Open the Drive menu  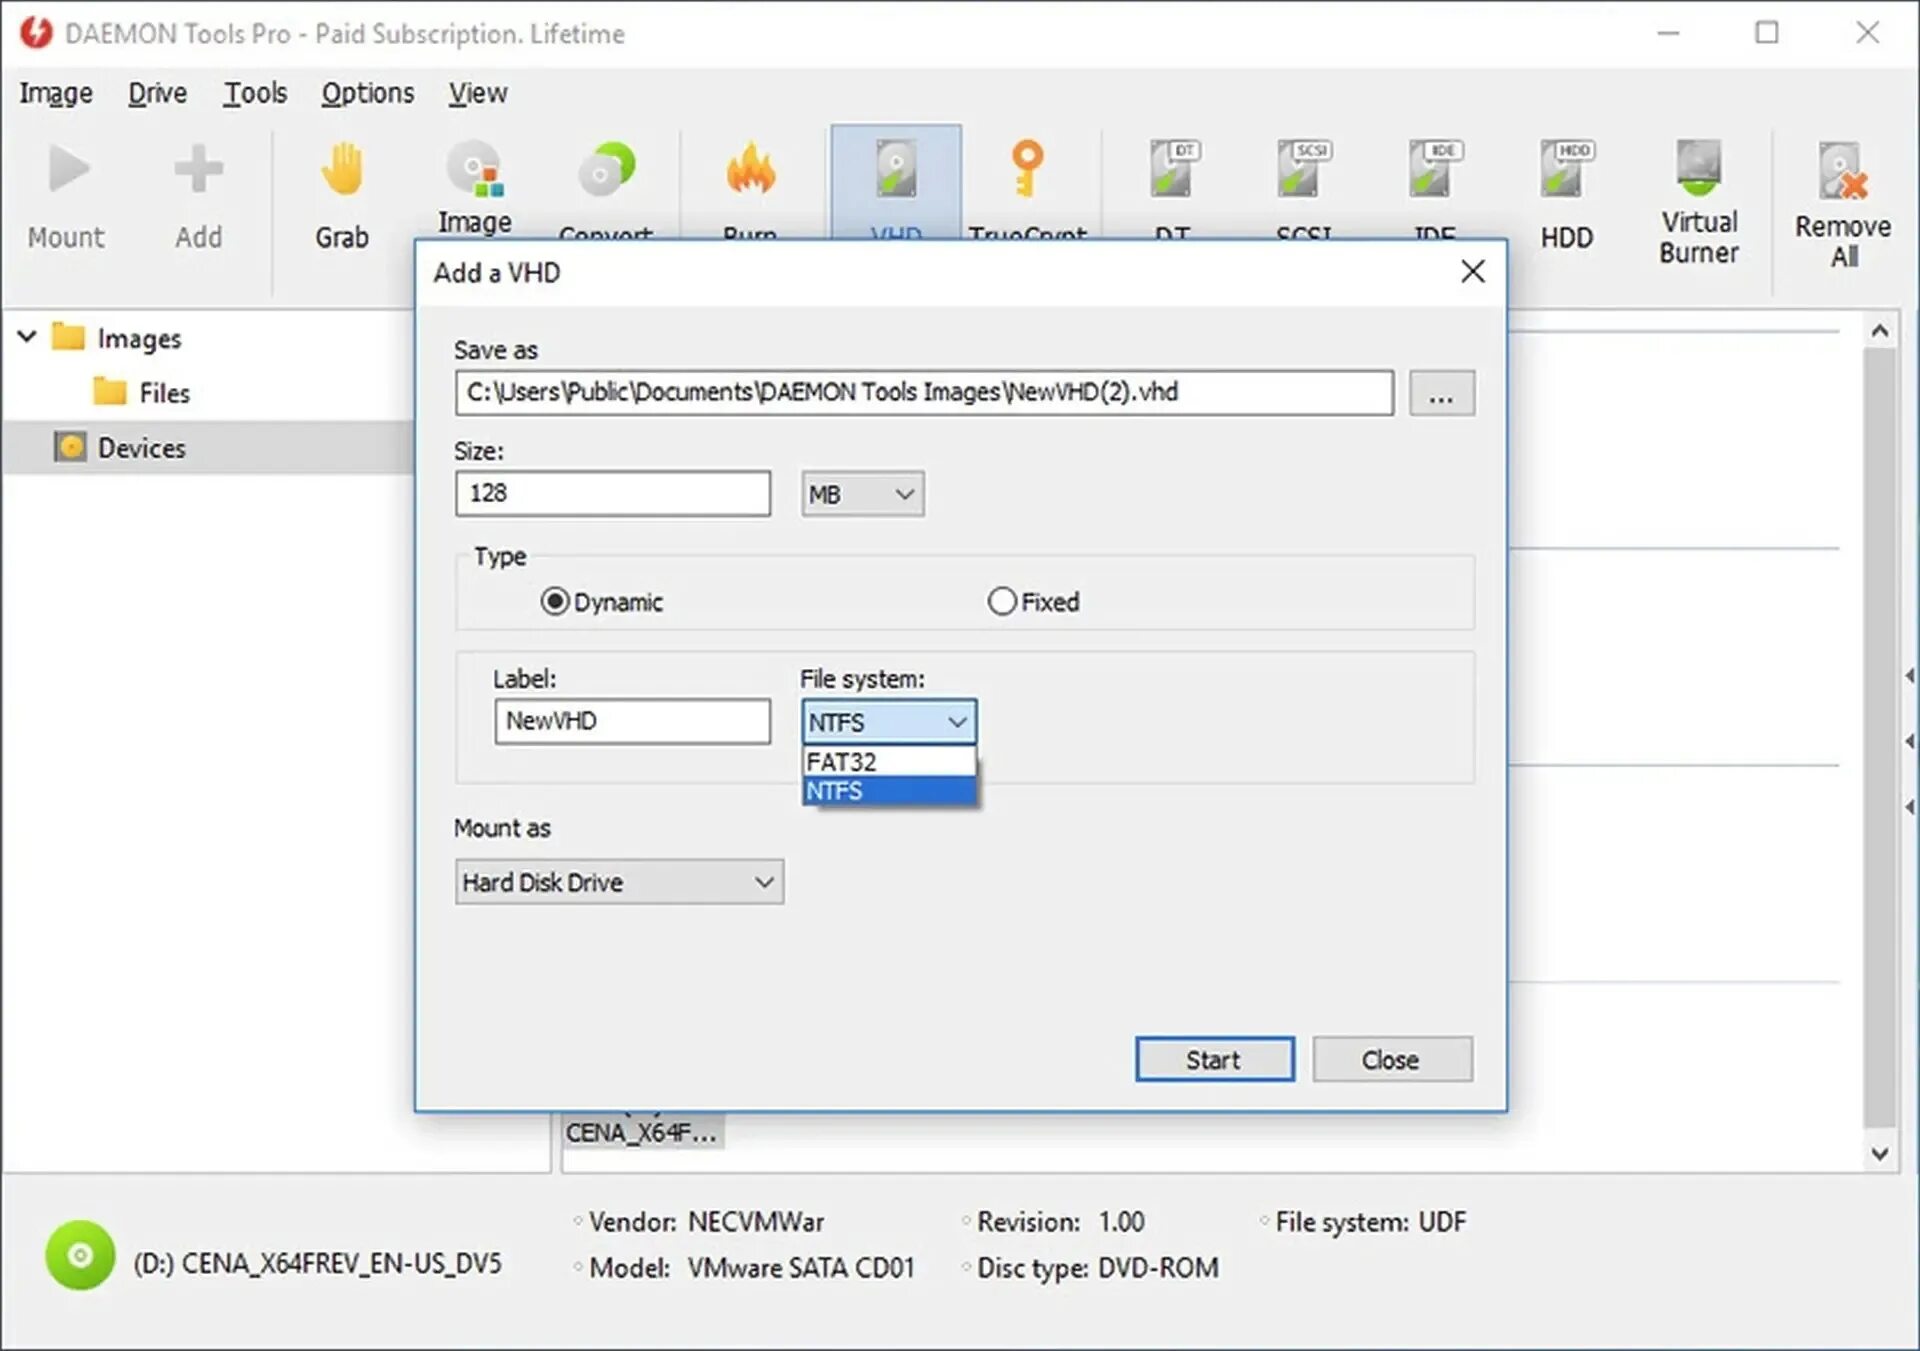[157, 93]
